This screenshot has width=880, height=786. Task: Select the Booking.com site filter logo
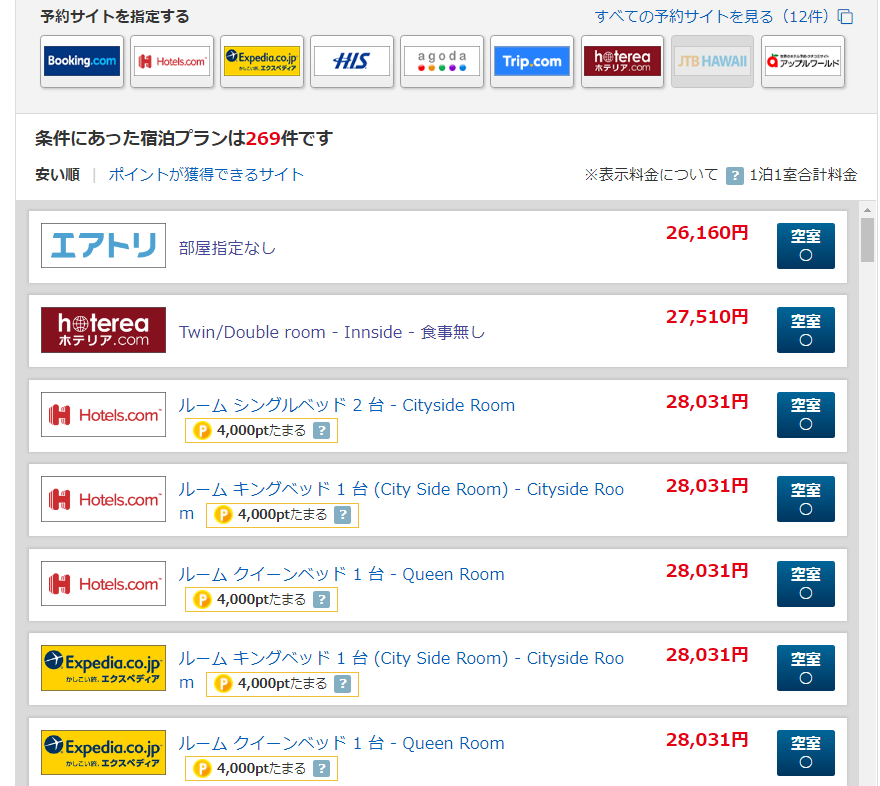(x=82, y=61)
